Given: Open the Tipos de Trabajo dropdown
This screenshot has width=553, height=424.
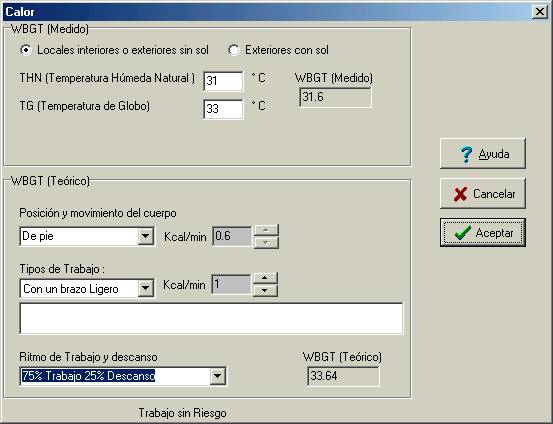Looking at the screenshot, I should click(146, 289).
